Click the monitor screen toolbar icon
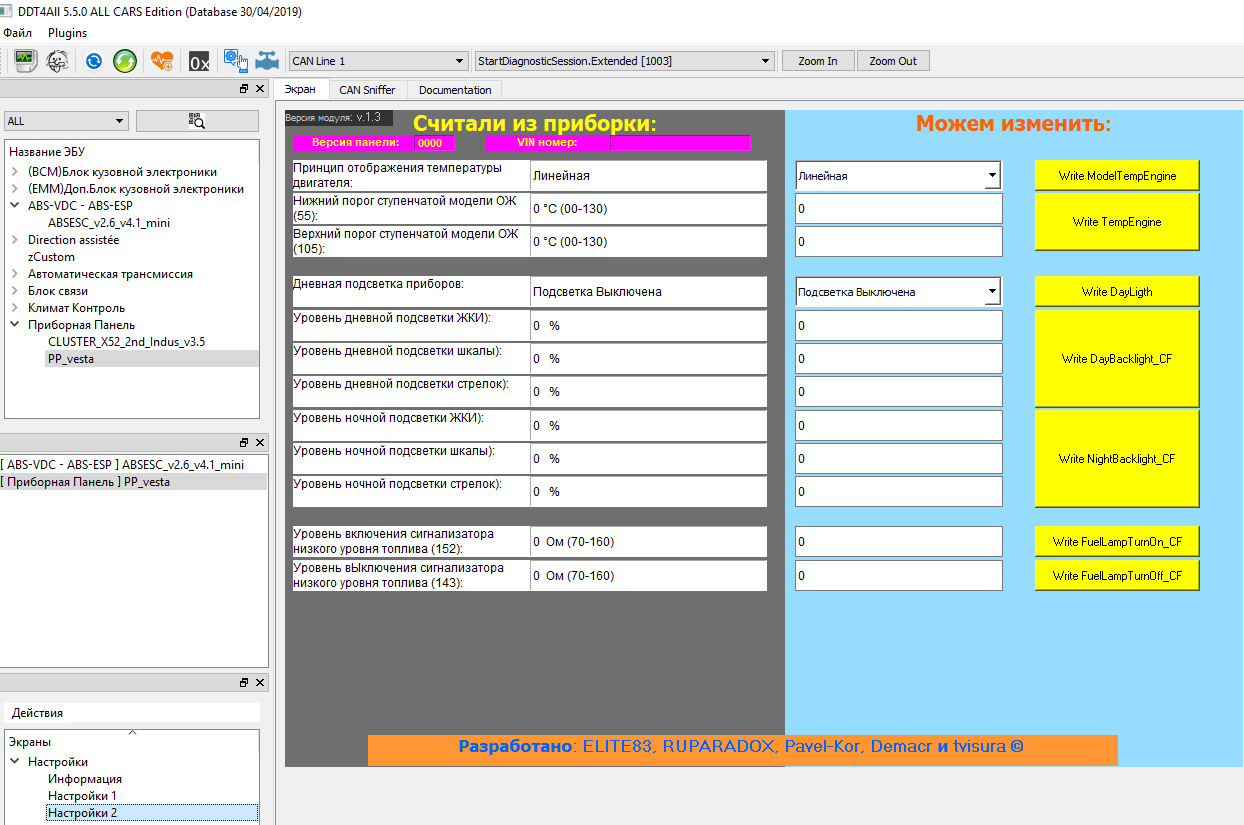Image resolution: width=1244 pixels, height=825 pixels. [x=25, y=61]
